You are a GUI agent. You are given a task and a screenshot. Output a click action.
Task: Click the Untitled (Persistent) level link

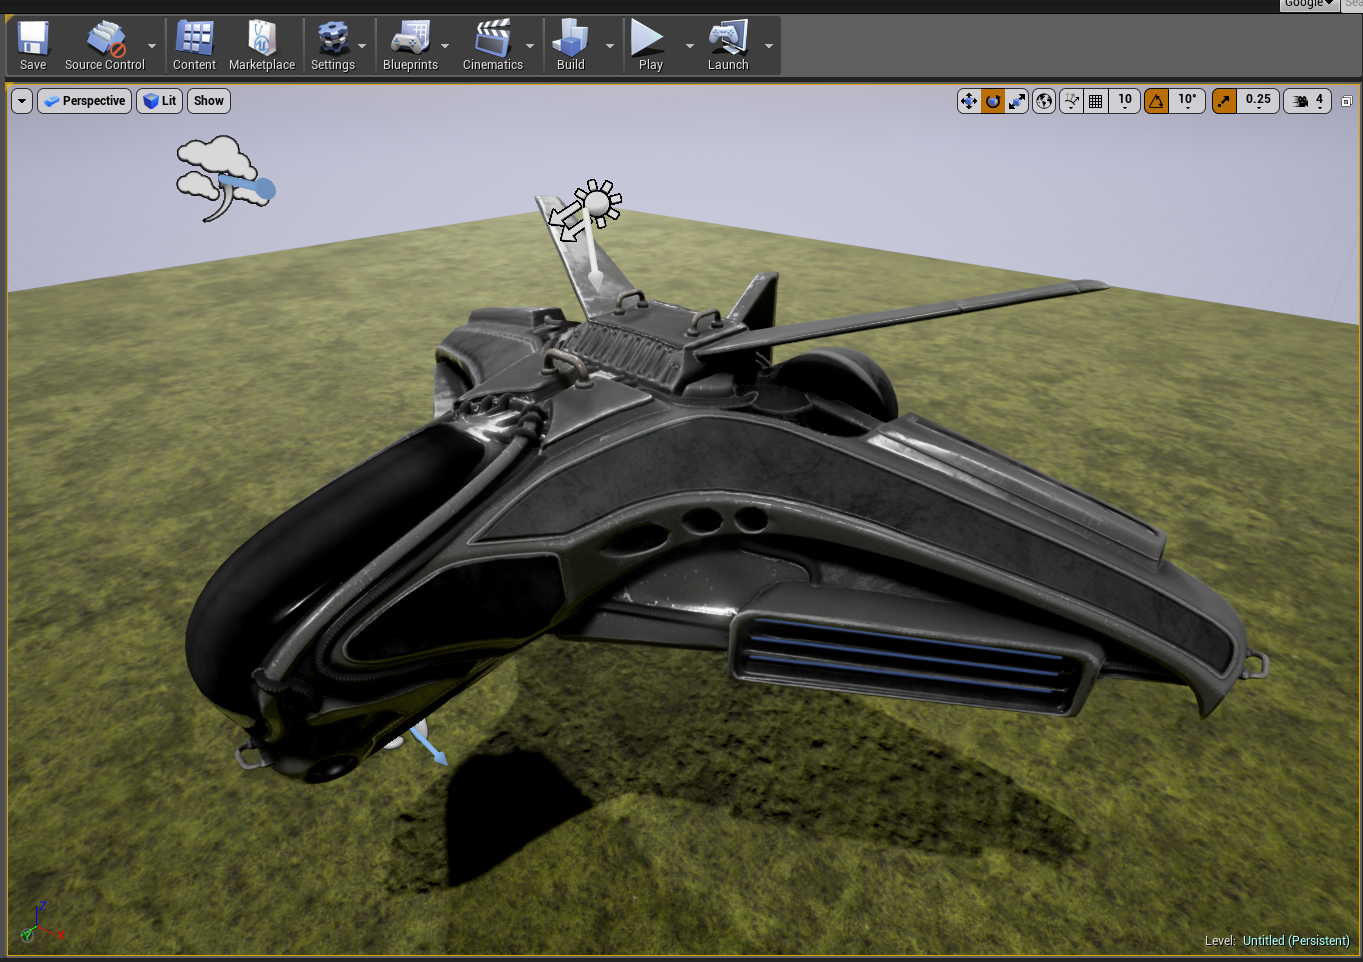(x=1295, y=941)
